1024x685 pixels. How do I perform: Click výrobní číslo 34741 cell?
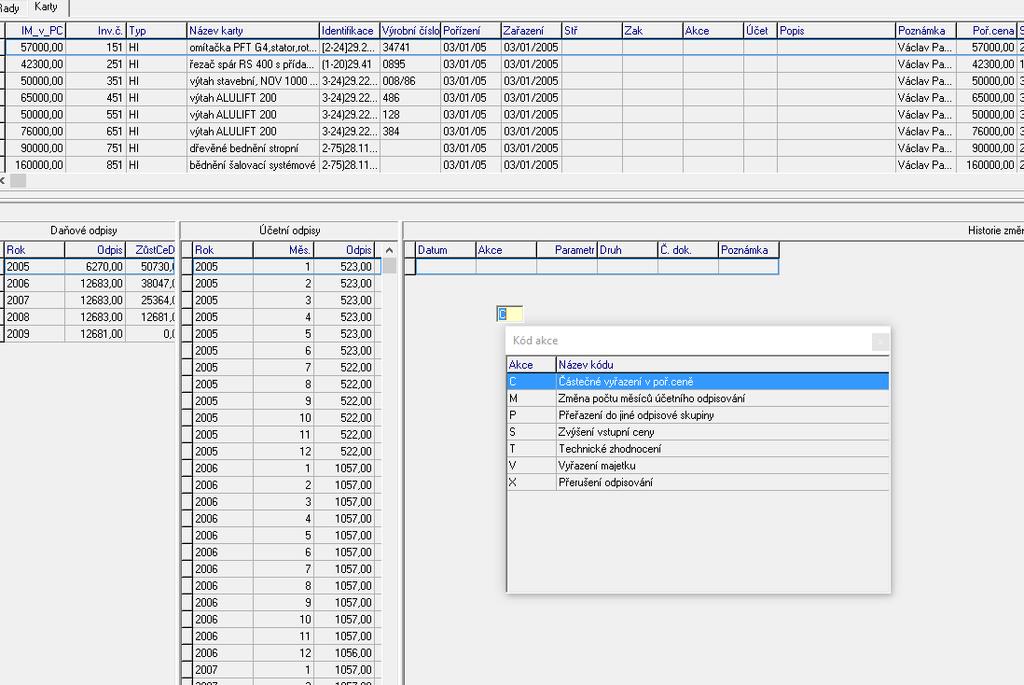[x=410, y=48]
